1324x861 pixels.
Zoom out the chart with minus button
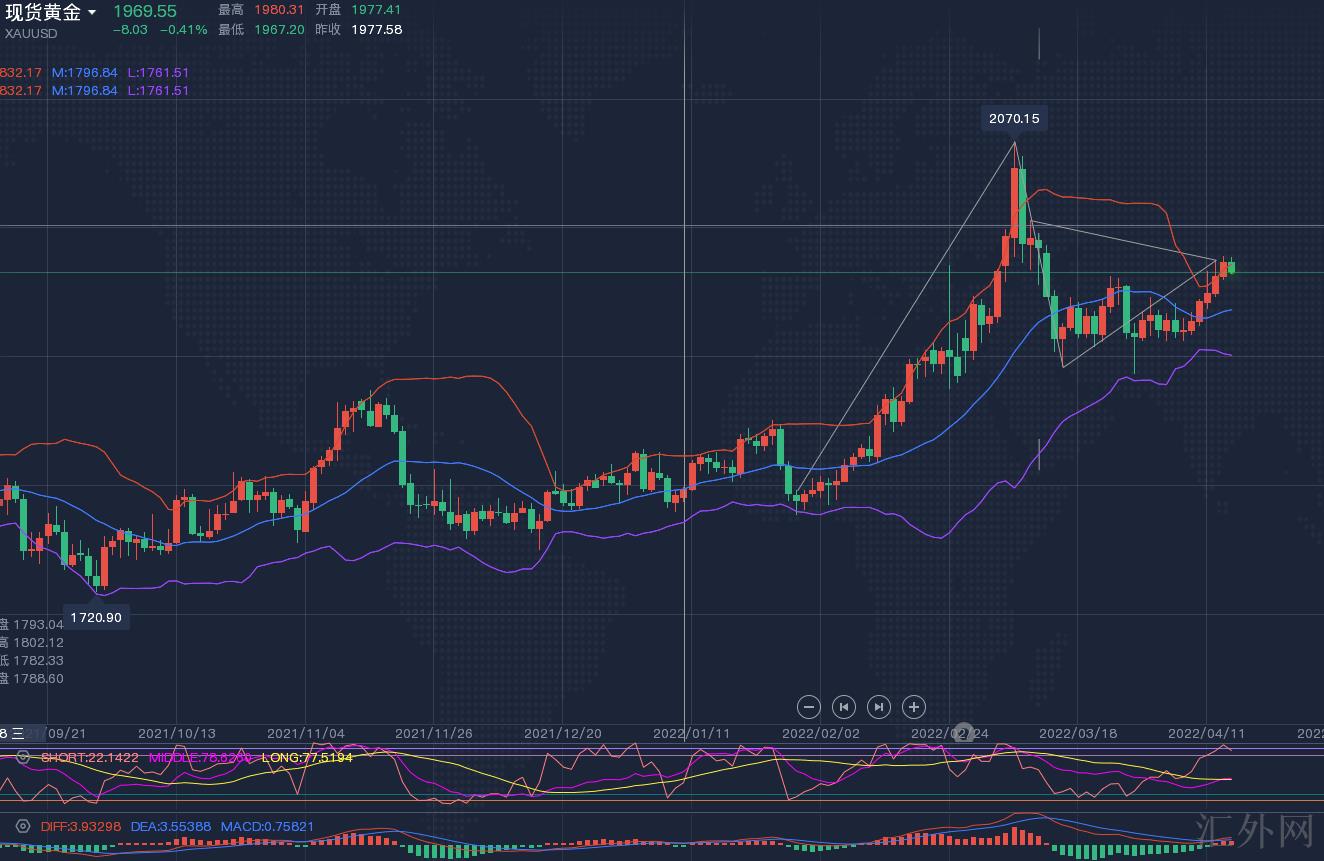pyautogui.click(x=809, y=707)
